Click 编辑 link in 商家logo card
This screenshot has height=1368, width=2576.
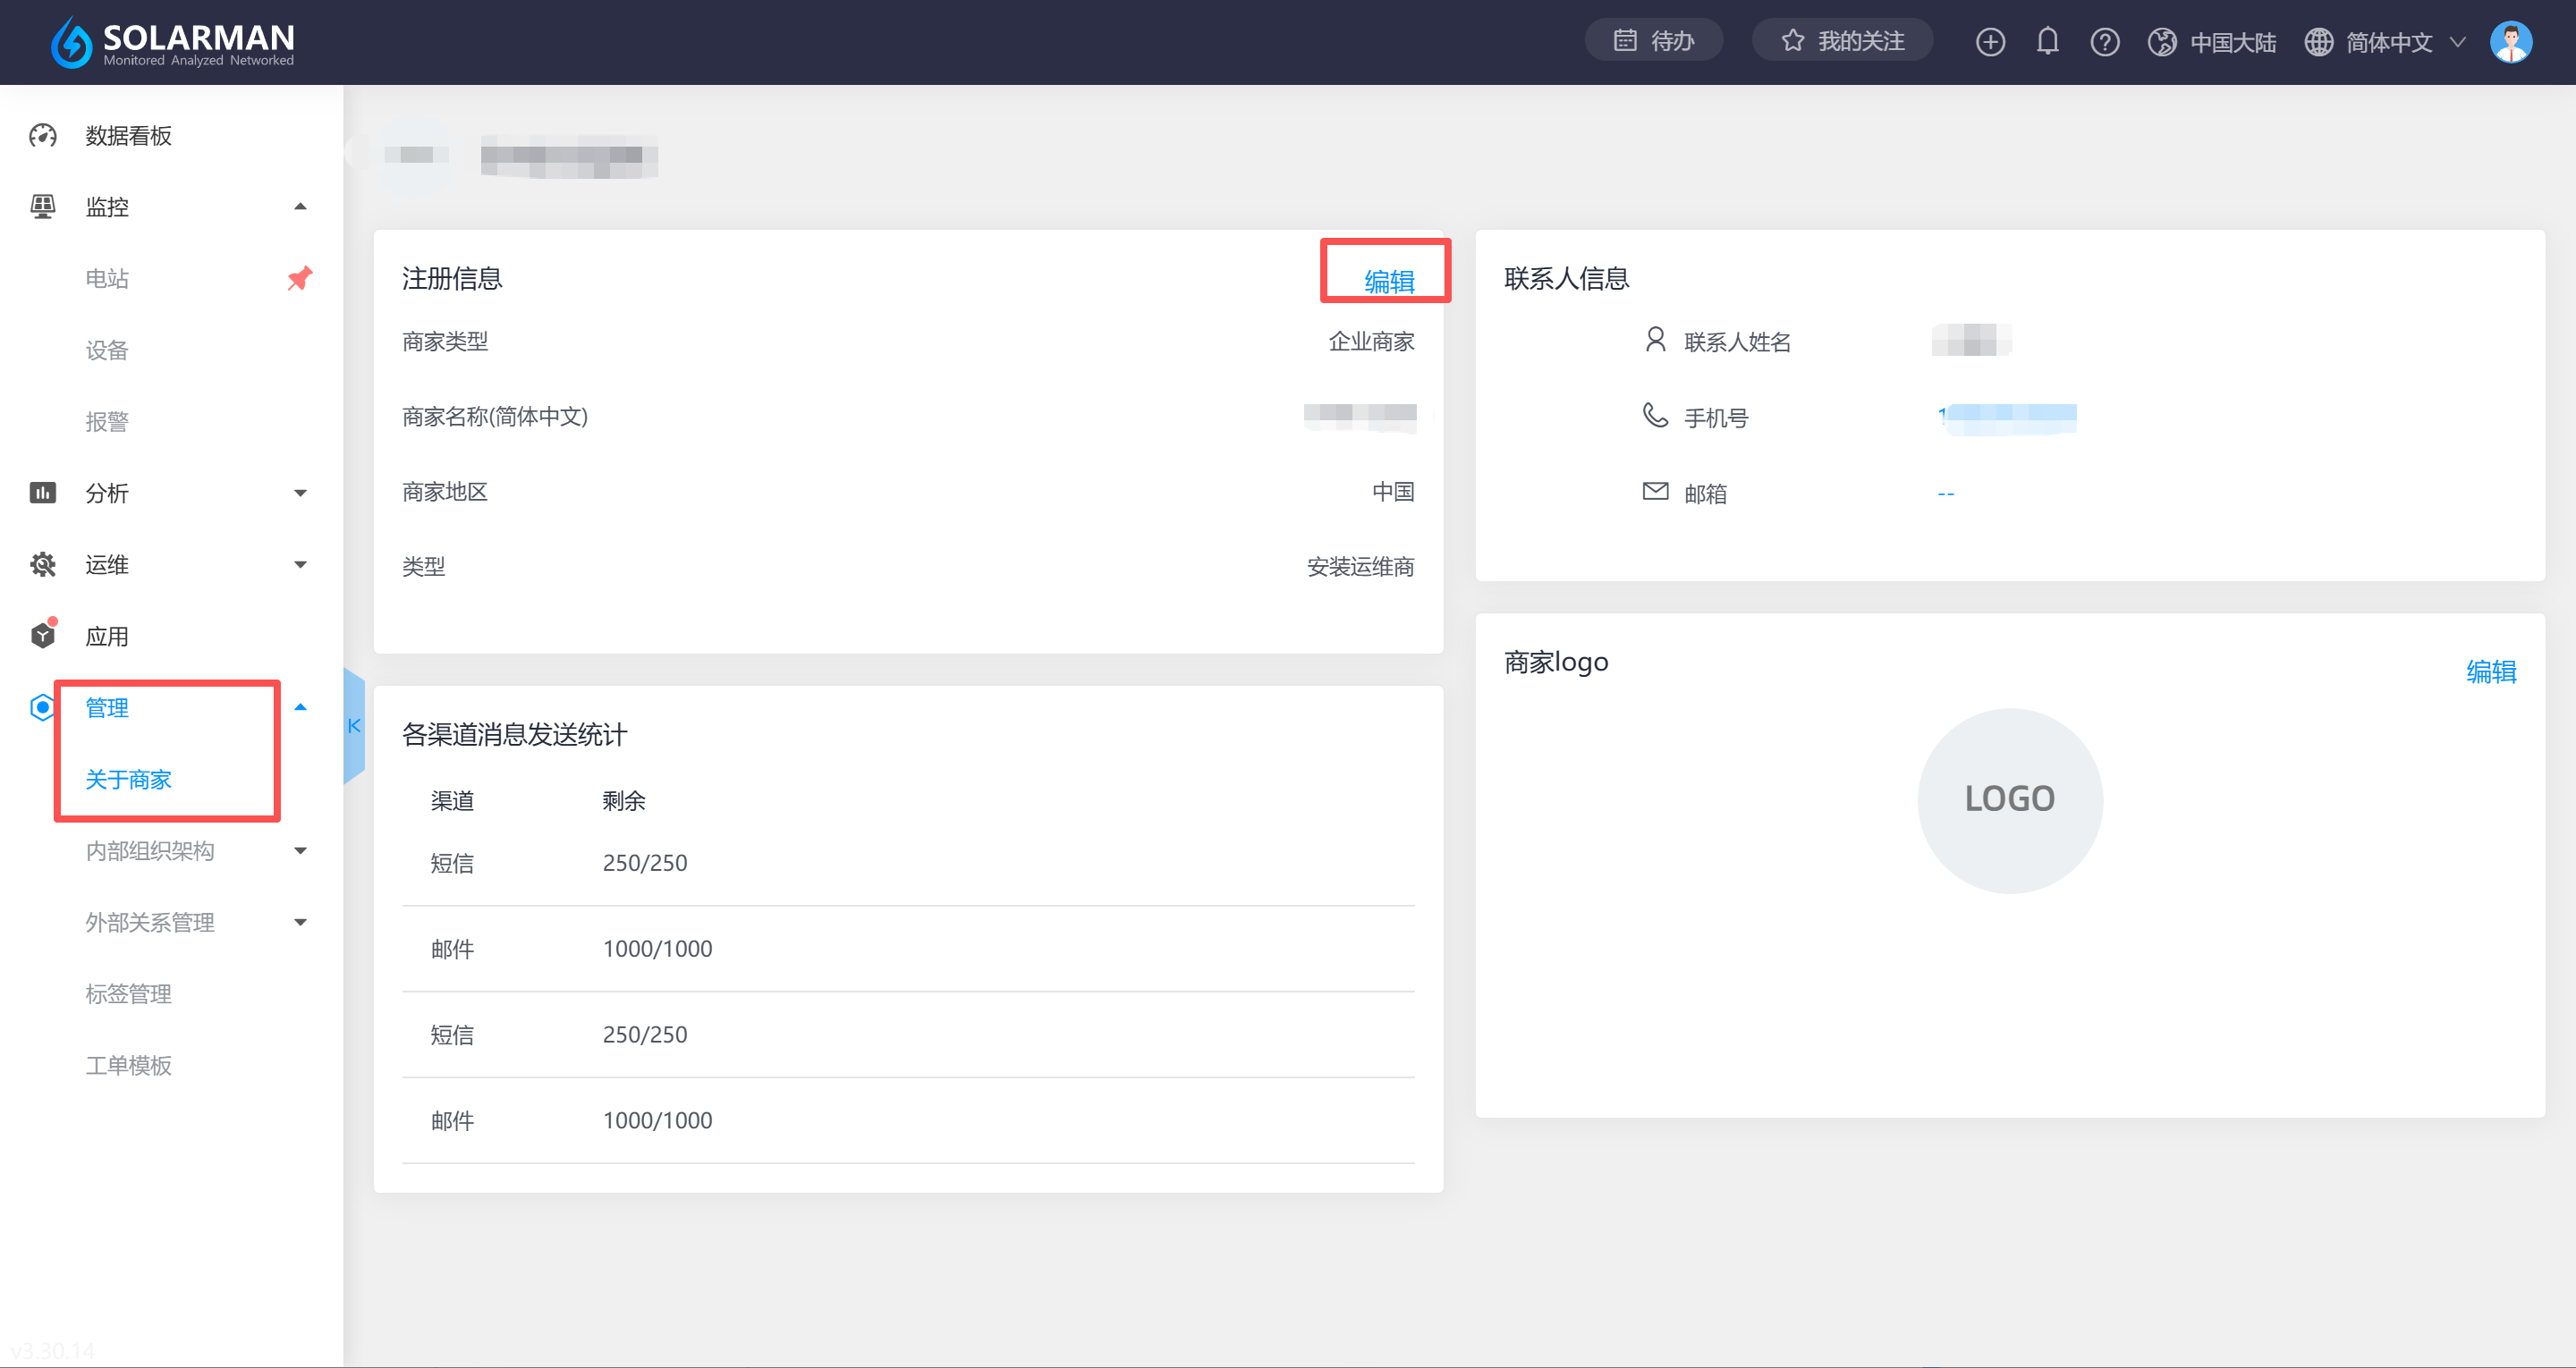point(2490,671)
